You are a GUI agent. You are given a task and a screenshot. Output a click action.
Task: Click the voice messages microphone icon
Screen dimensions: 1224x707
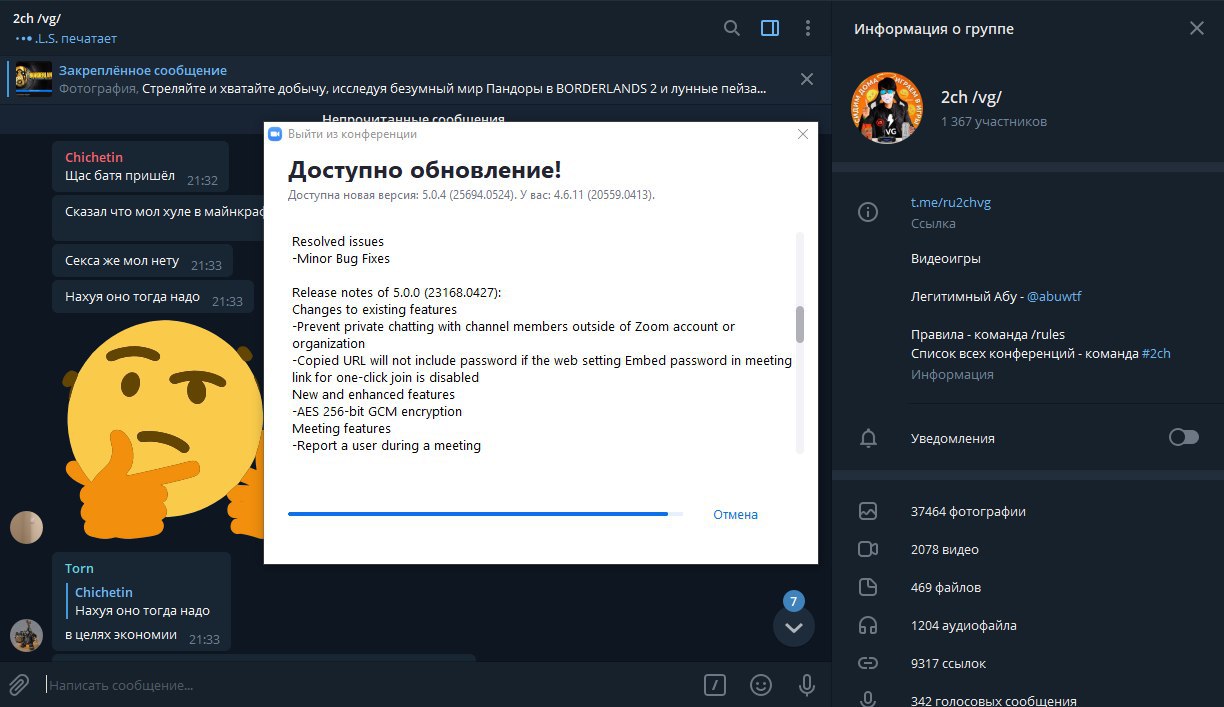(868, 699)
